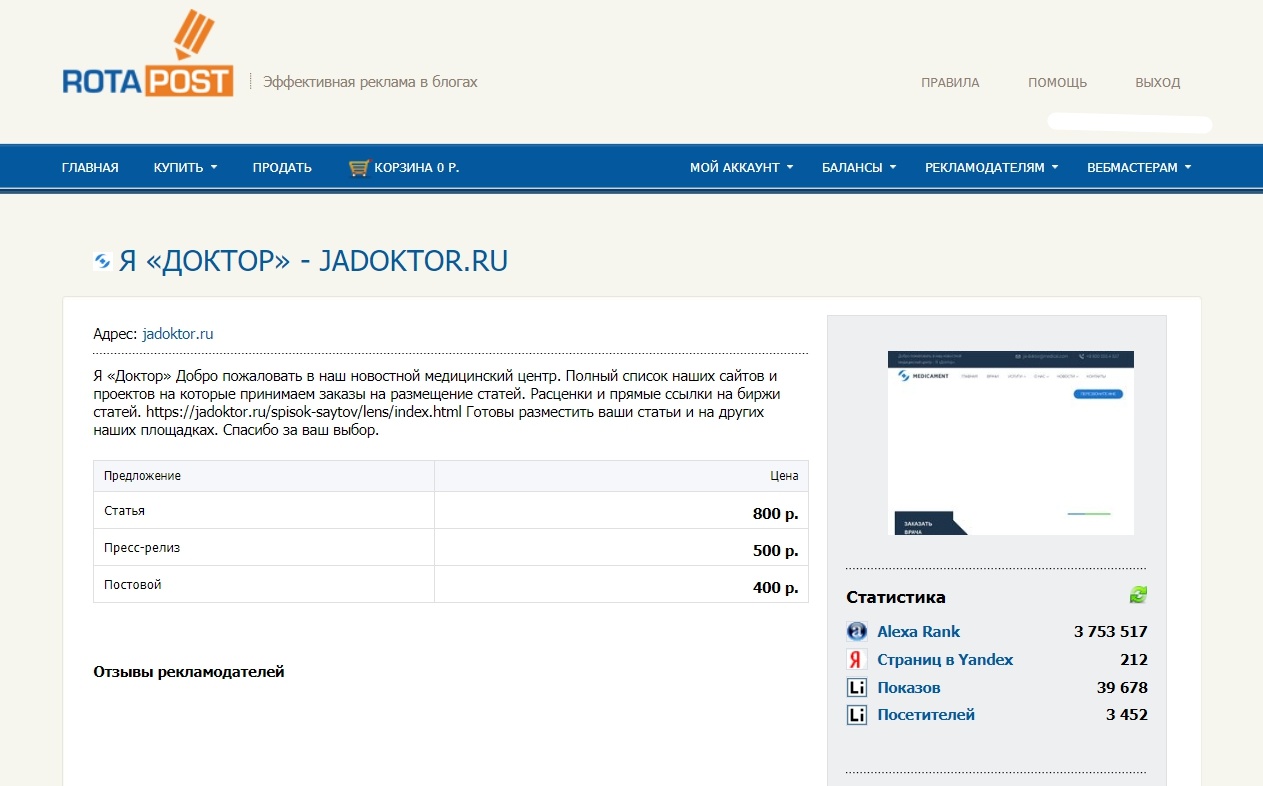The height and width of the screenshot is (786, 1263).
Task: Click the RotaPost logo
Action: [148, 54]
